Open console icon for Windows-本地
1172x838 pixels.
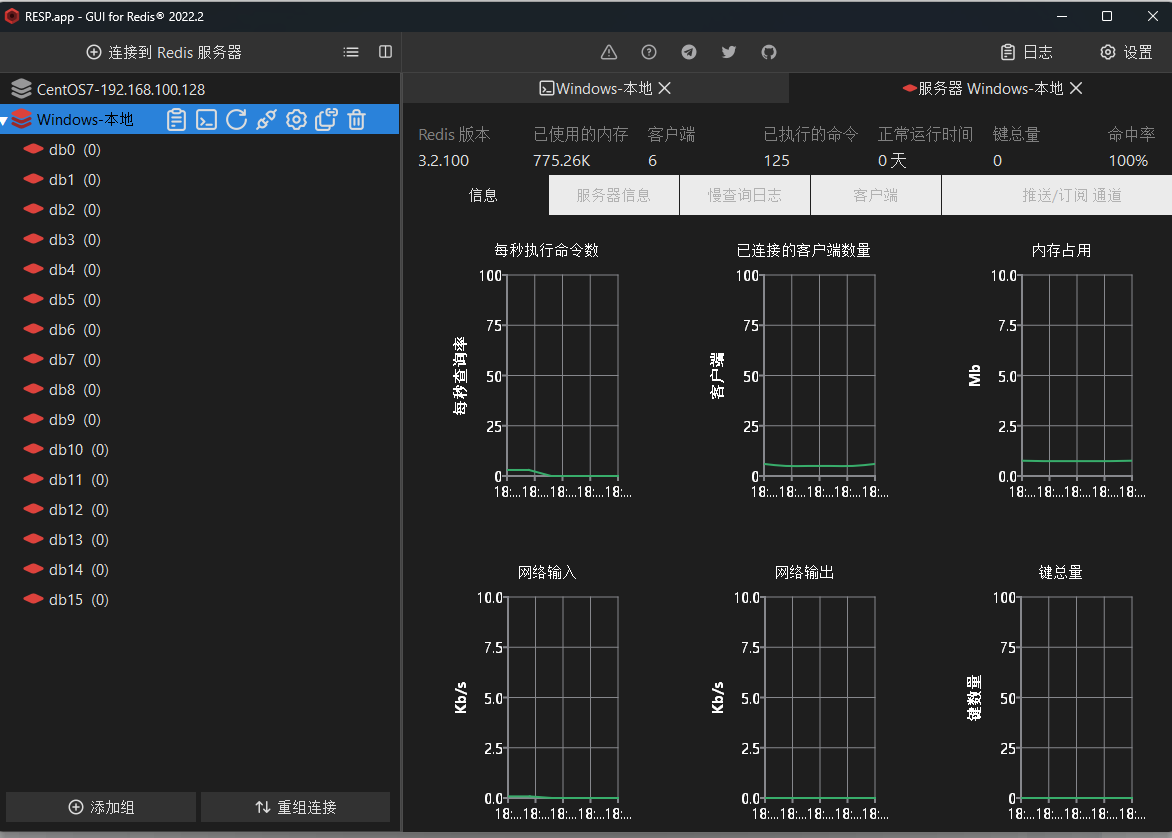(x=206, y=120)
